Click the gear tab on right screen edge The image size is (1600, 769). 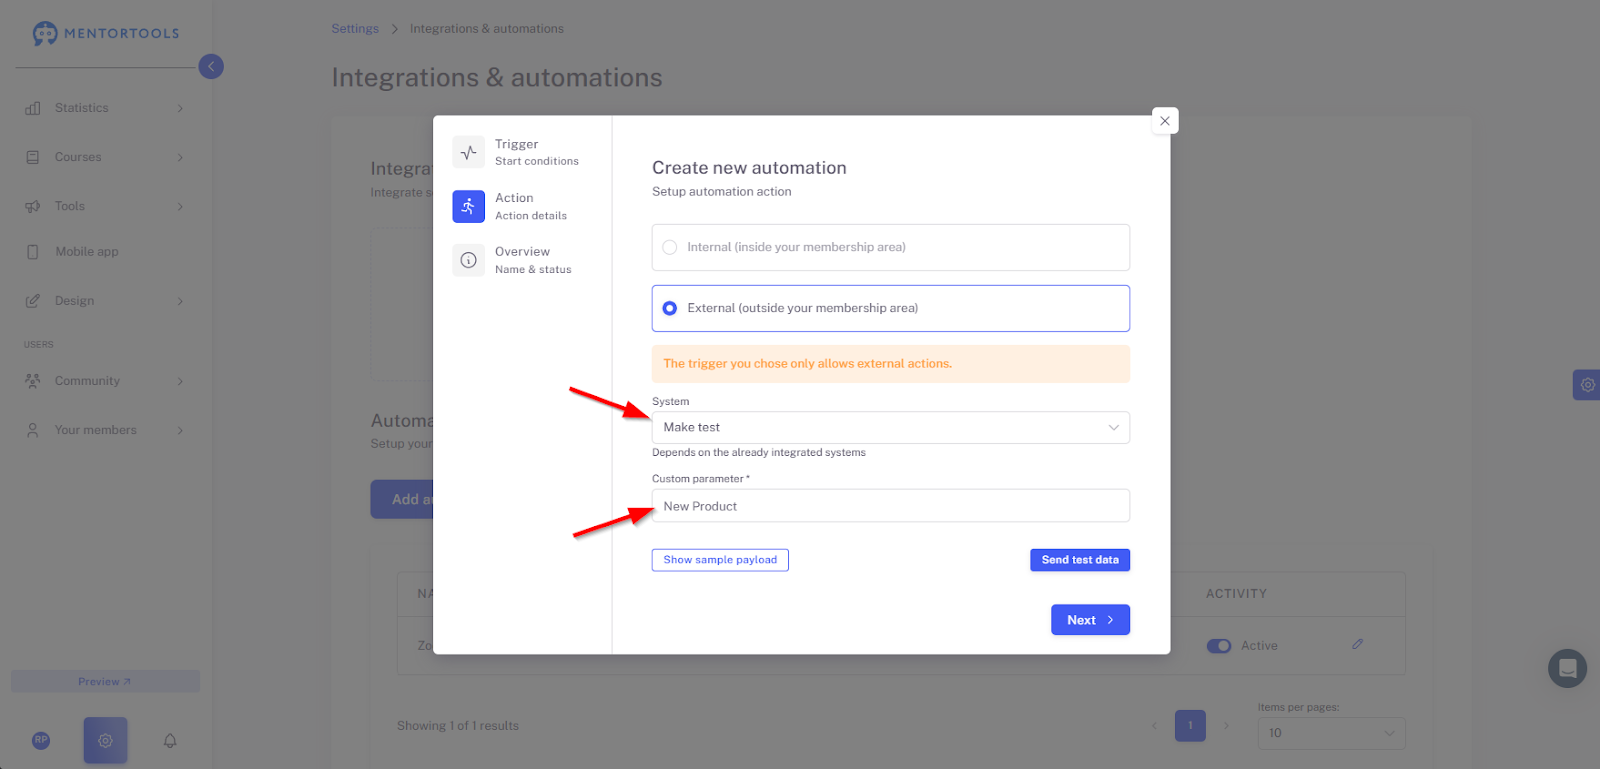[x=1587, y=384]
